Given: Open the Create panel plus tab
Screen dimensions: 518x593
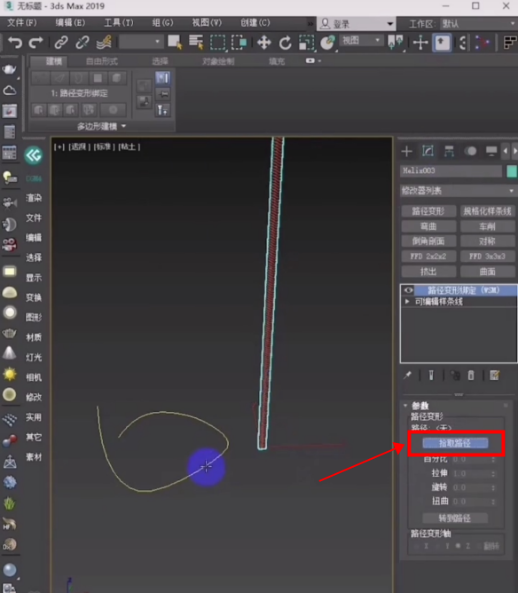Looking at the screenshot, I should (x=407, y=151).
